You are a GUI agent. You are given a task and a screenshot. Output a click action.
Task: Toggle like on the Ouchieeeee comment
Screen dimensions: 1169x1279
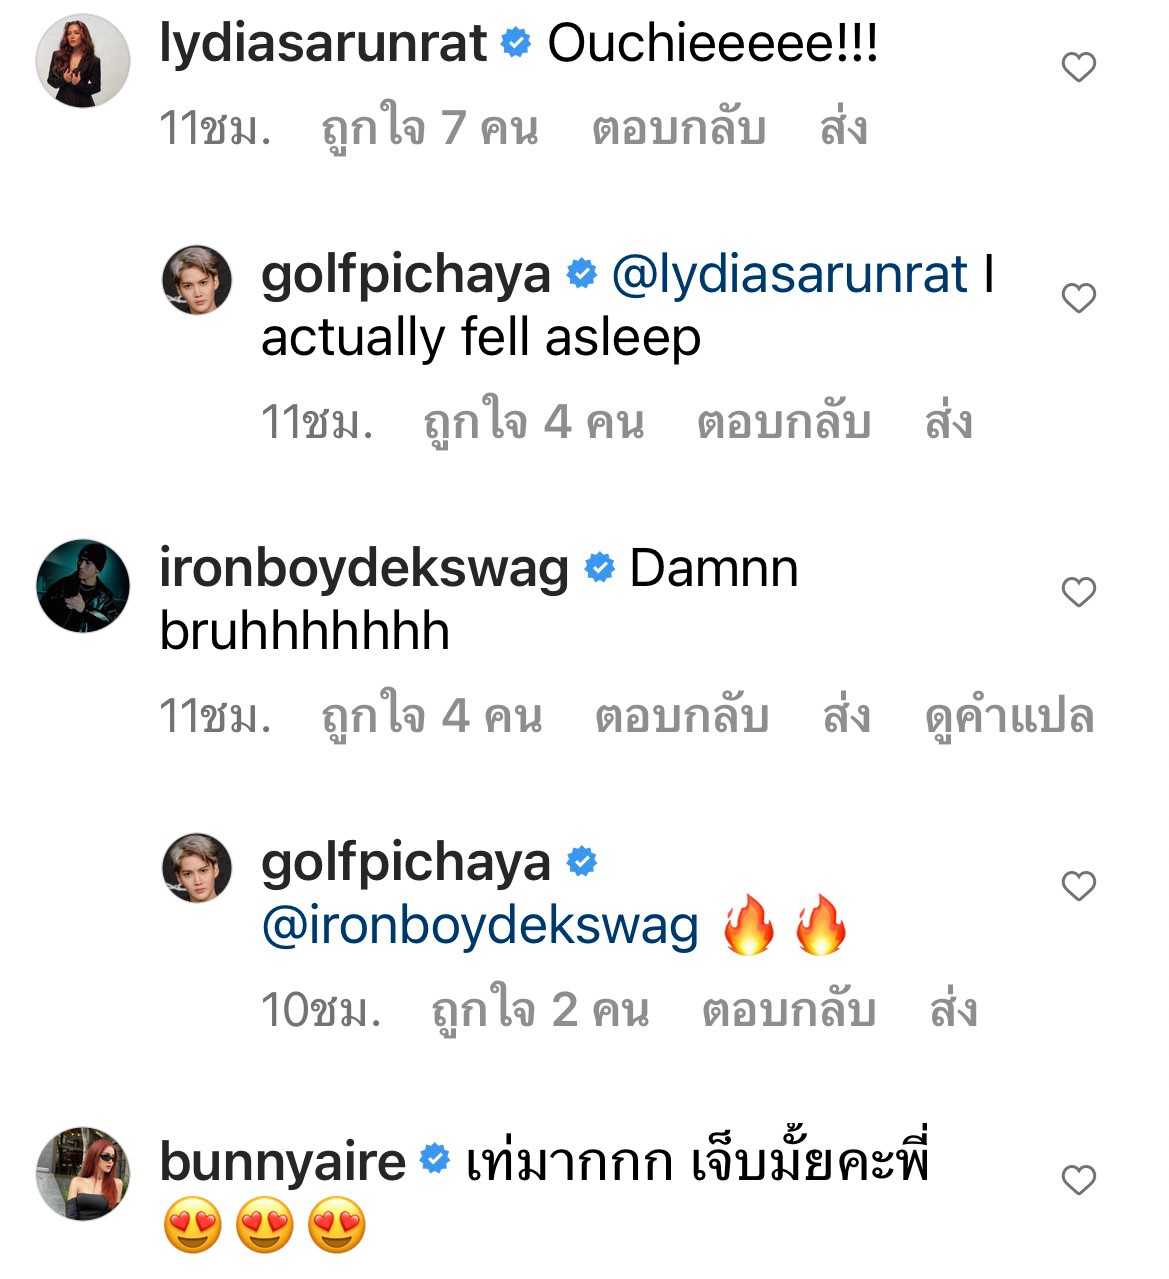(1079, 65)
